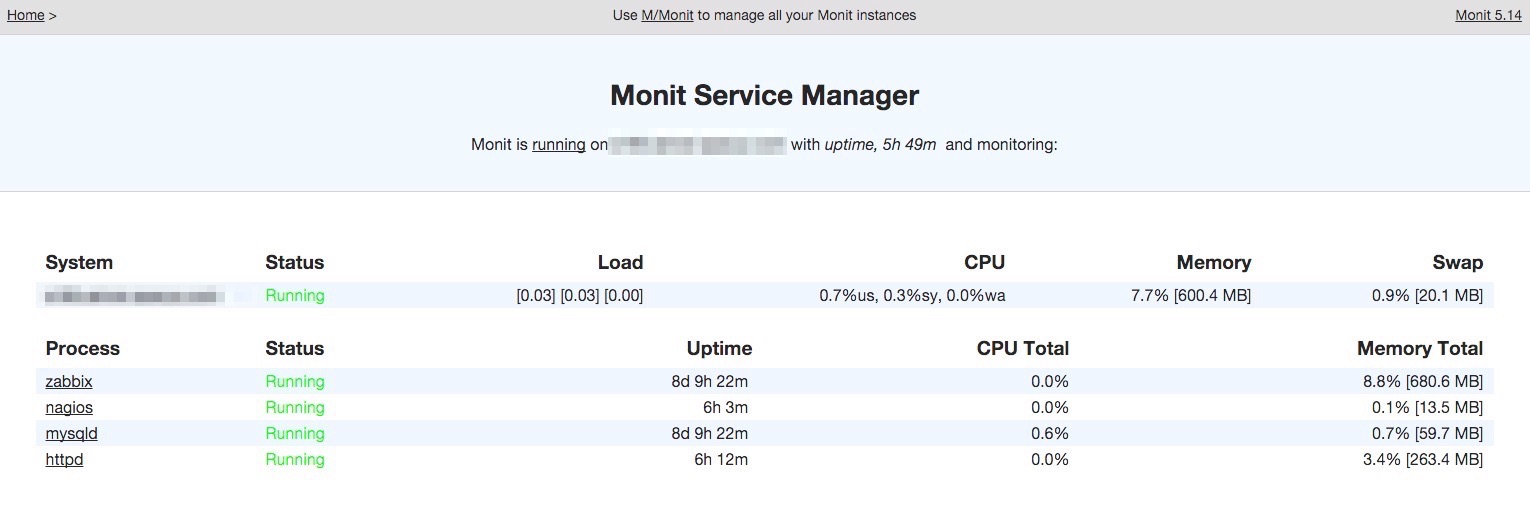Click the Process column header
1530x530 pixels.
pyautogui.click(x=82, y=349)
